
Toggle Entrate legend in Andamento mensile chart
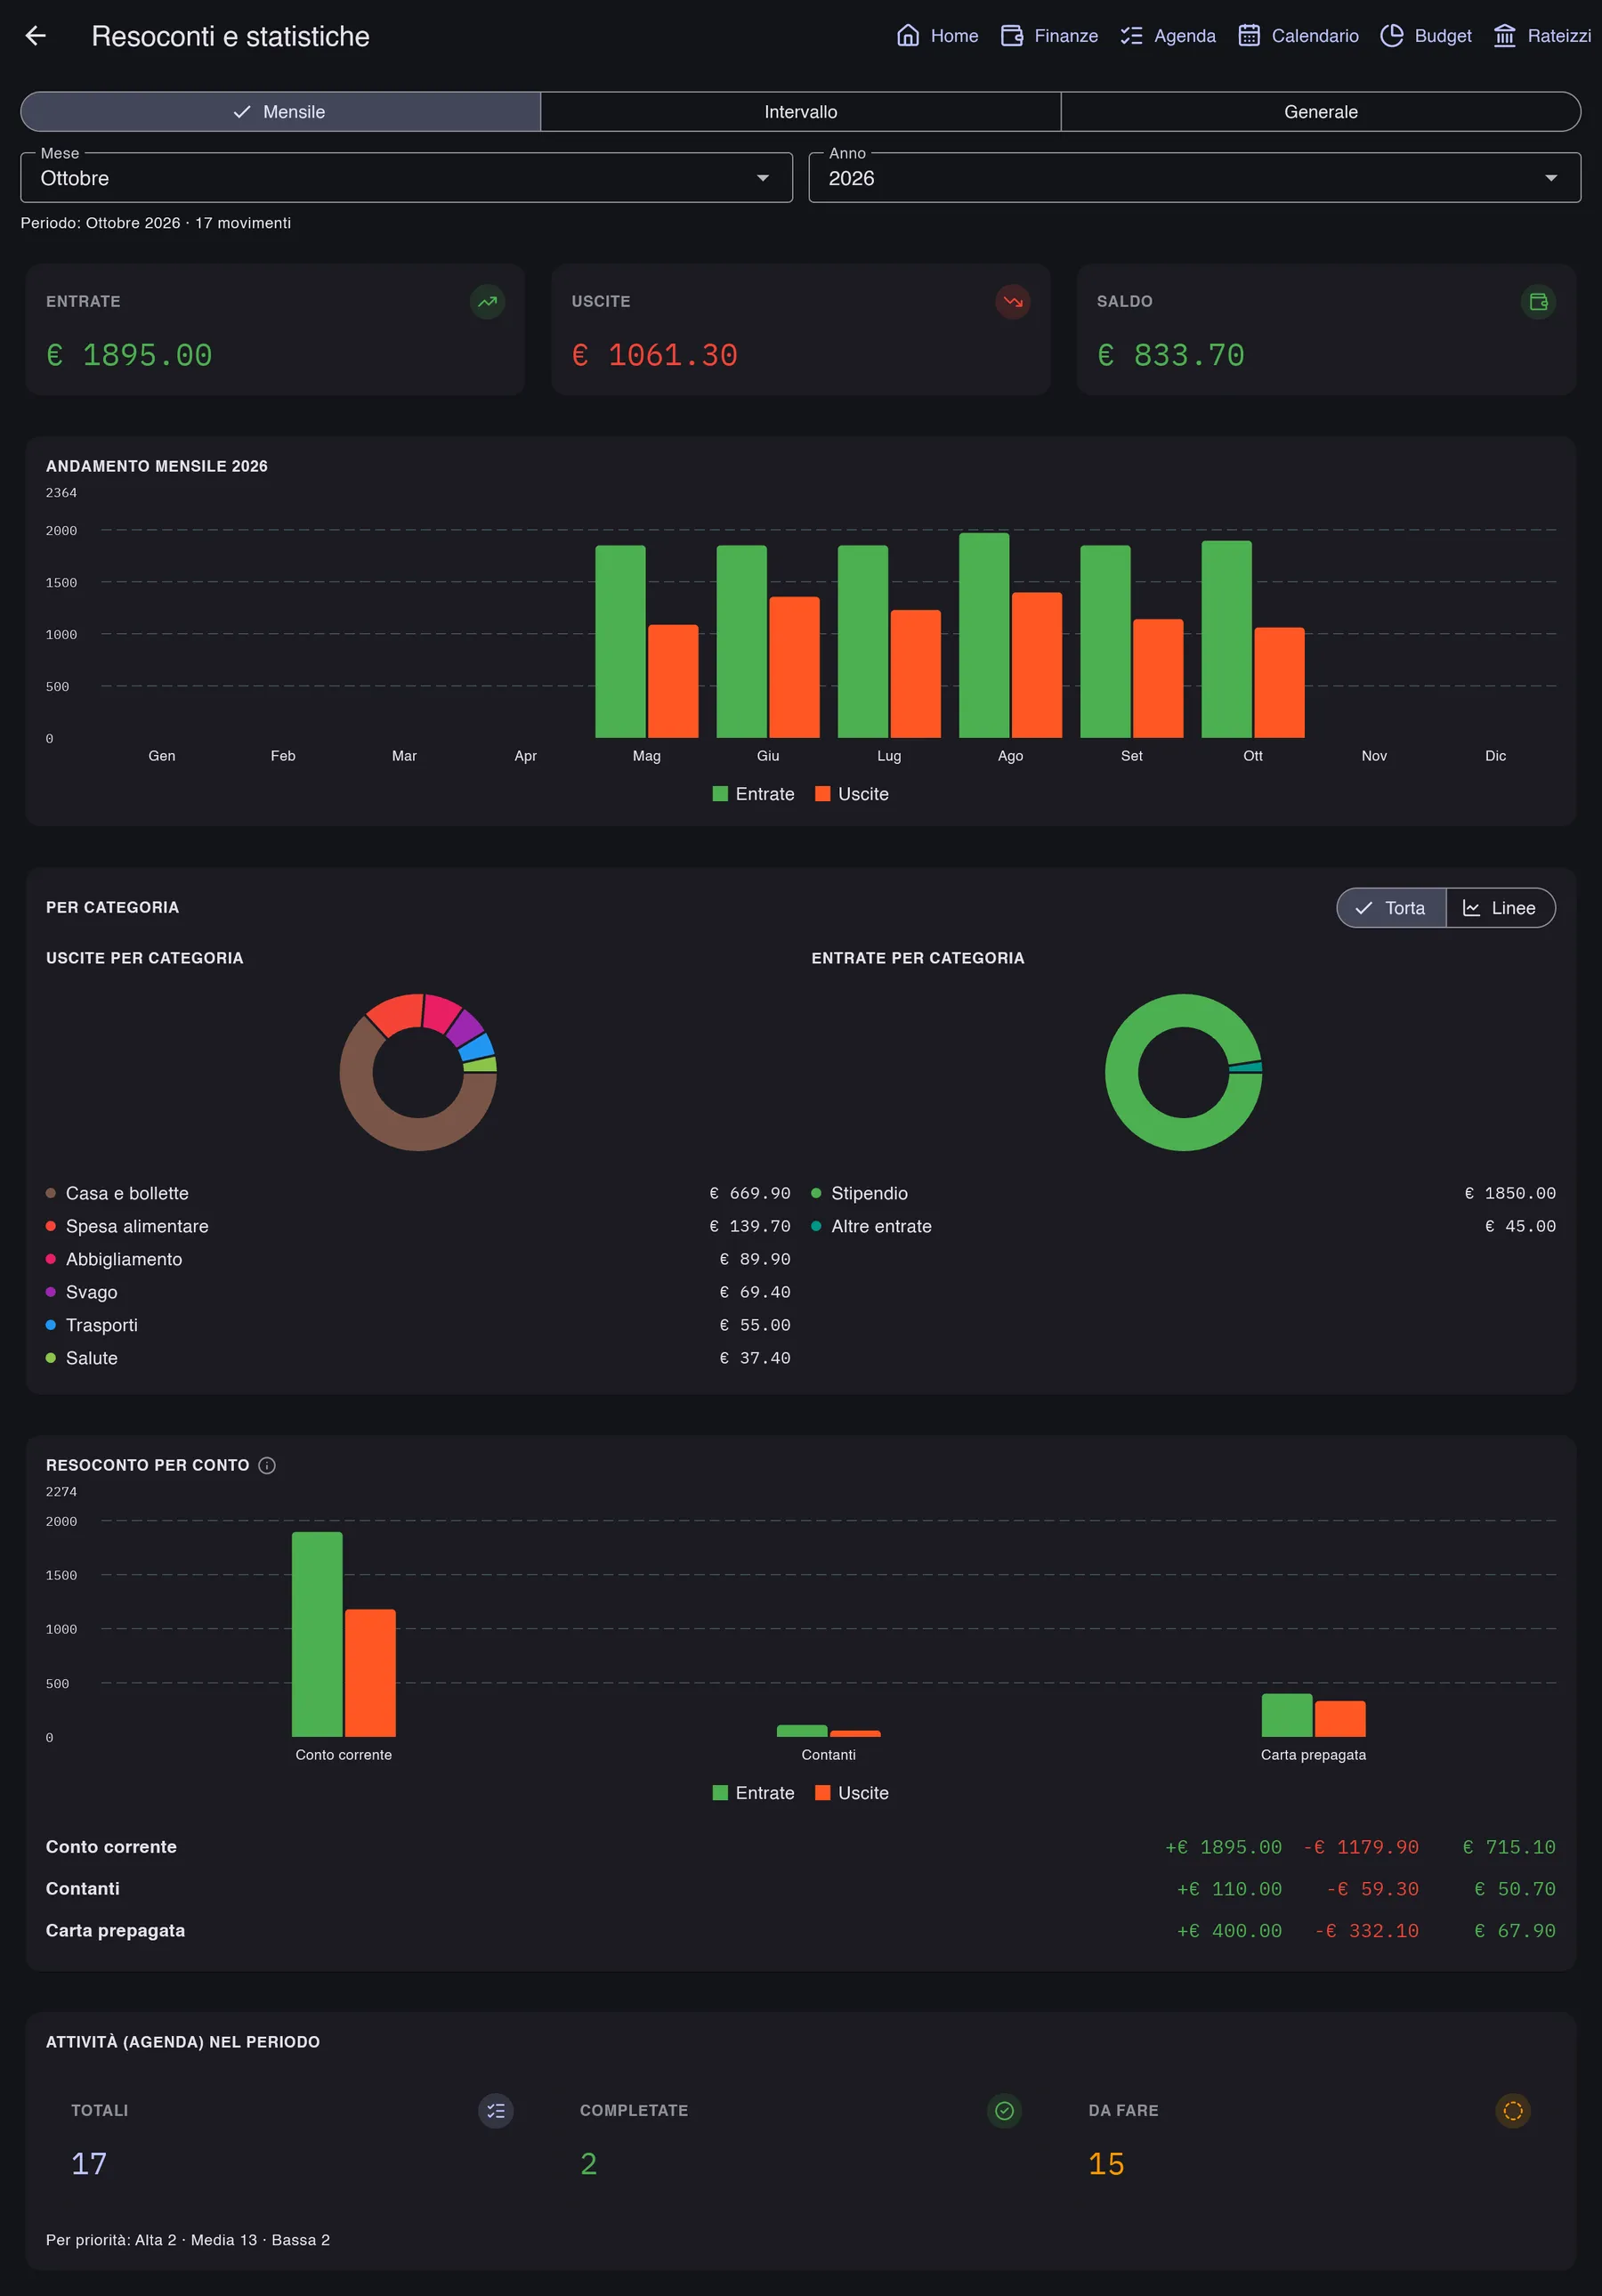[753, 794]
